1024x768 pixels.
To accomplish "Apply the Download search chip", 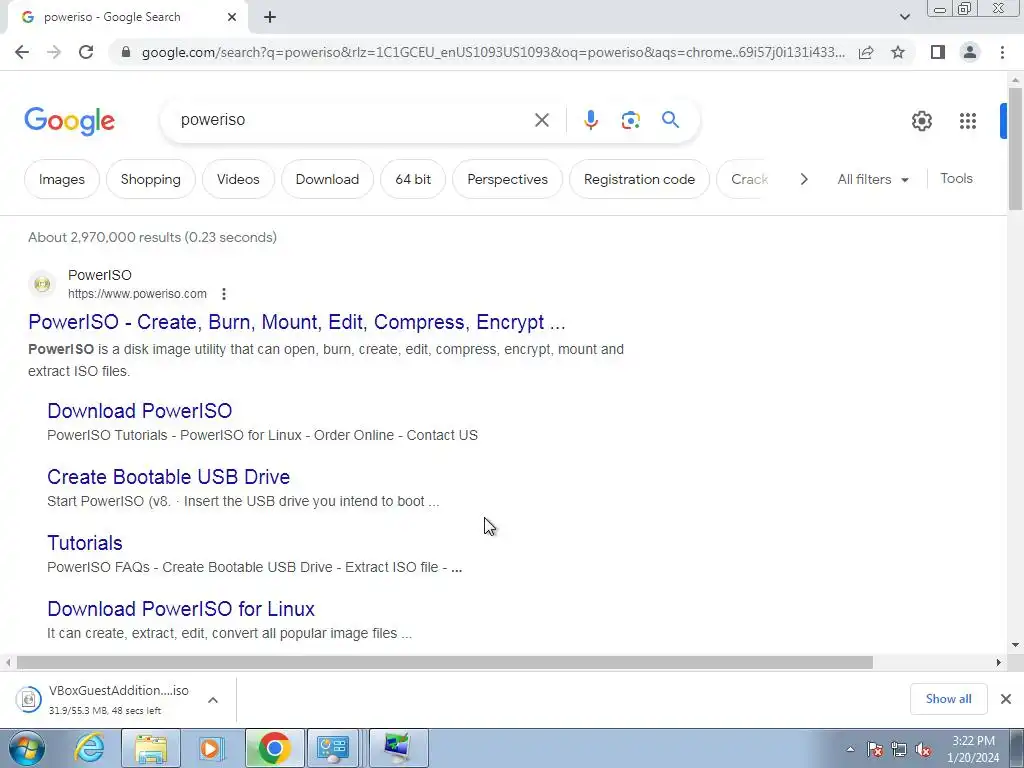I will pyautogui.click(x=327, y=179).
